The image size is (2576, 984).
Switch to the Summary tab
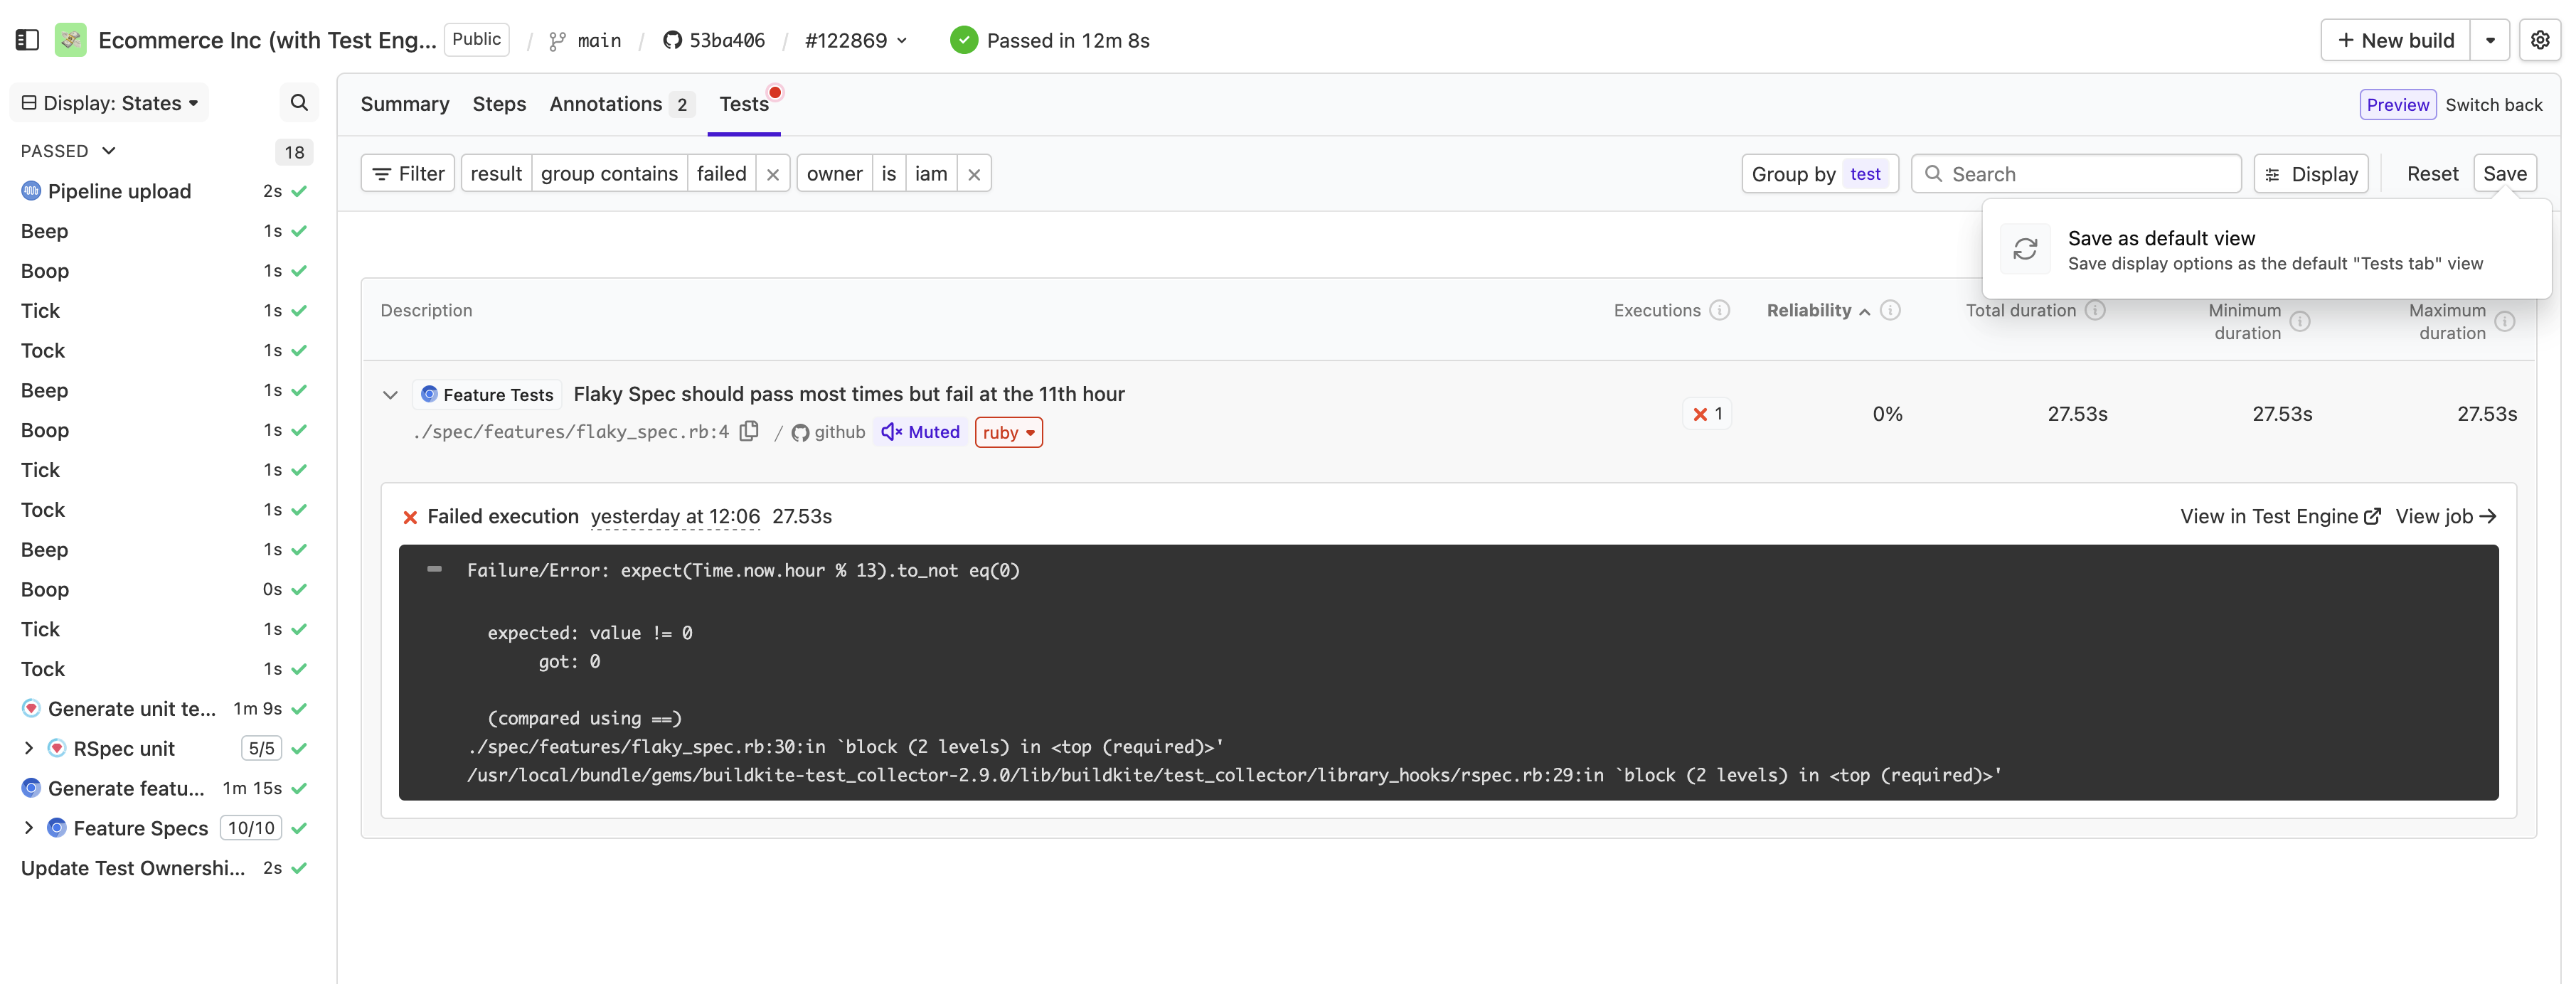[404, 103]
